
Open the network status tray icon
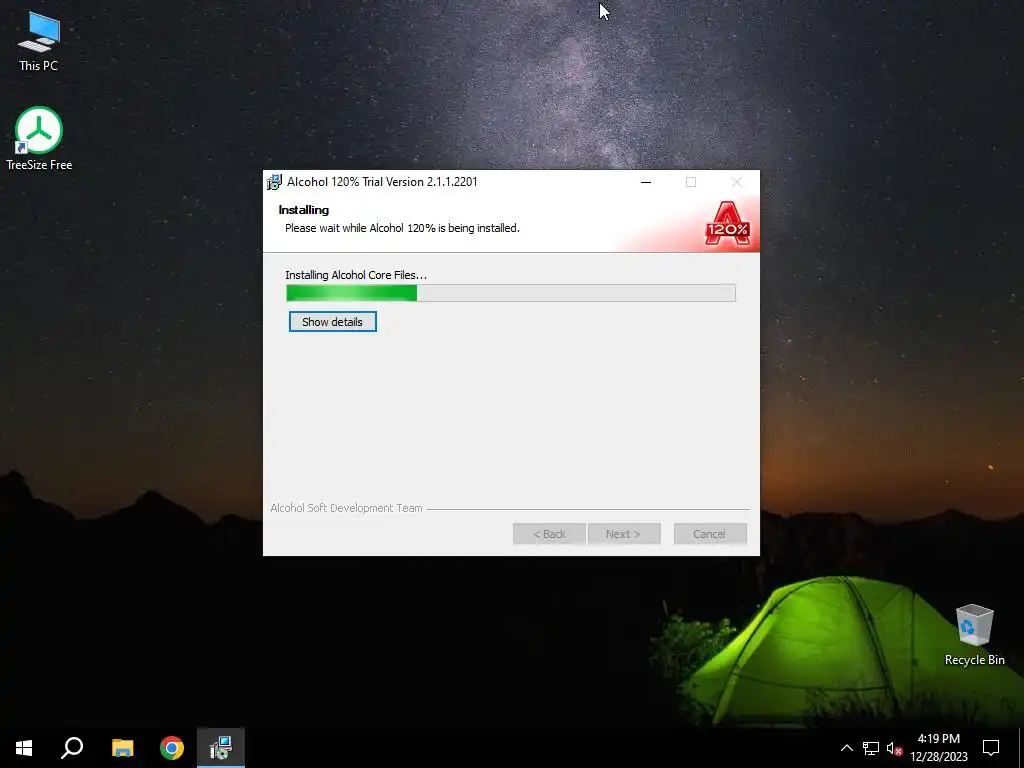tap(871, 748)
